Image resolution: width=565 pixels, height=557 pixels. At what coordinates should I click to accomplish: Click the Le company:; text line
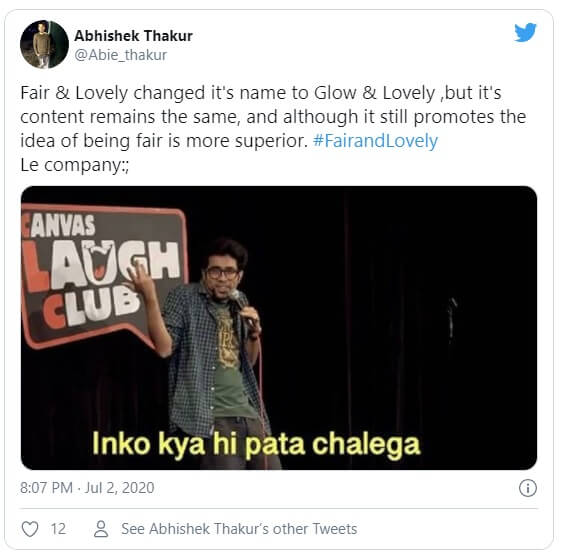(75, 165)
